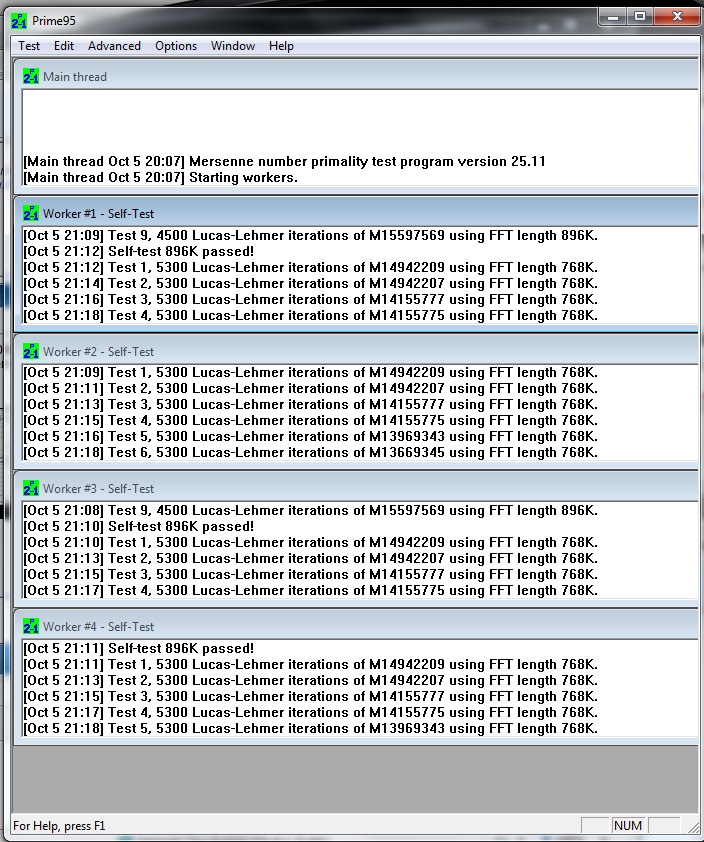Open the Edit menu
Screen dimensions: 704x842
coord(64,46)
